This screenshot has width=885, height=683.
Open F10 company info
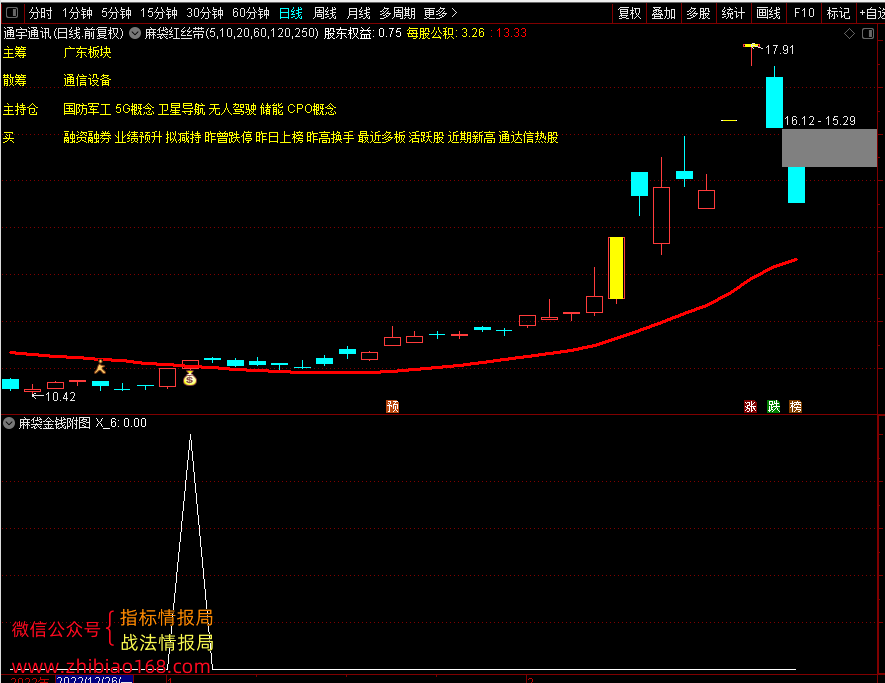click(804, 13)
